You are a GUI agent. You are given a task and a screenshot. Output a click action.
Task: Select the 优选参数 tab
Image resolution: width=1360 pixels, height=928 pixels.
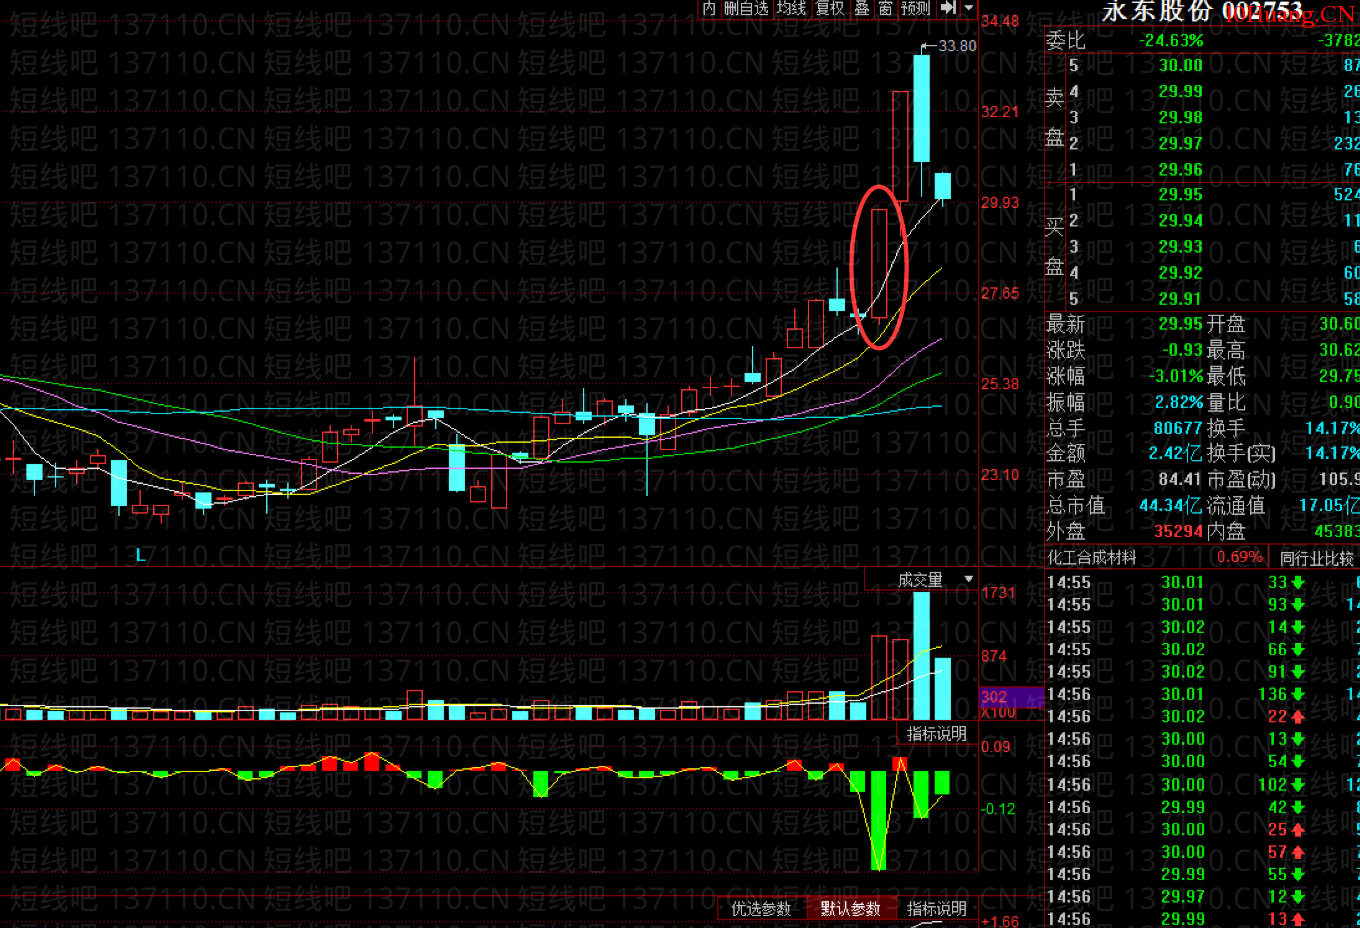pos(761,909)
